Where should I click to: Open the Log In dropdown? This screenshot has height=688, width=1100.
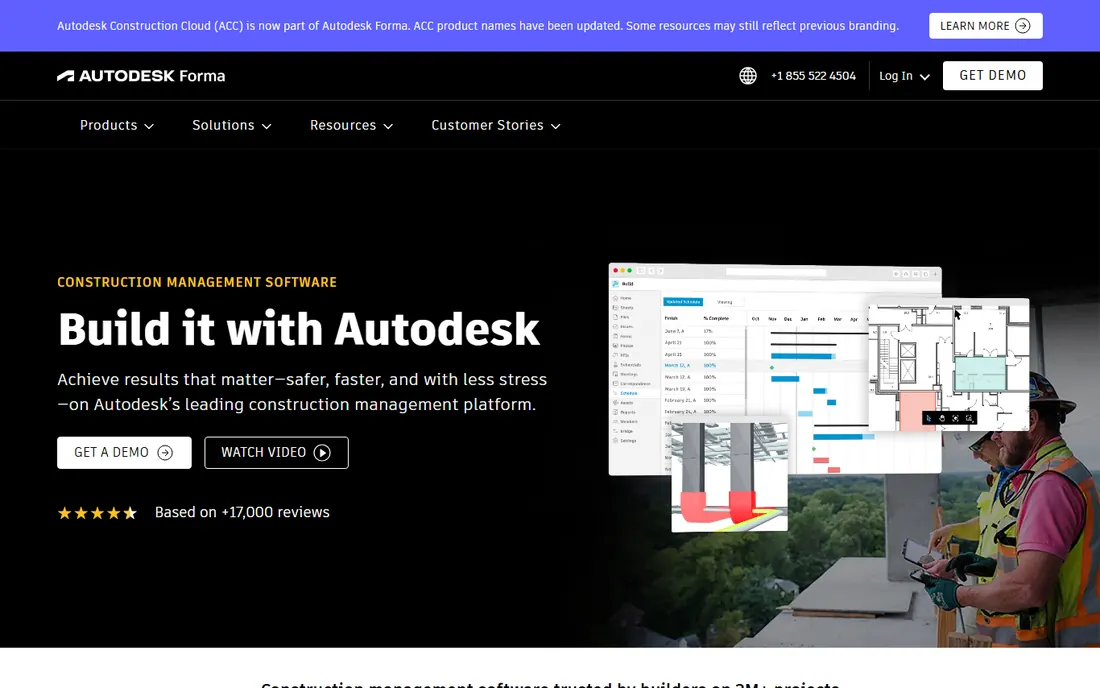click(904, 76)
